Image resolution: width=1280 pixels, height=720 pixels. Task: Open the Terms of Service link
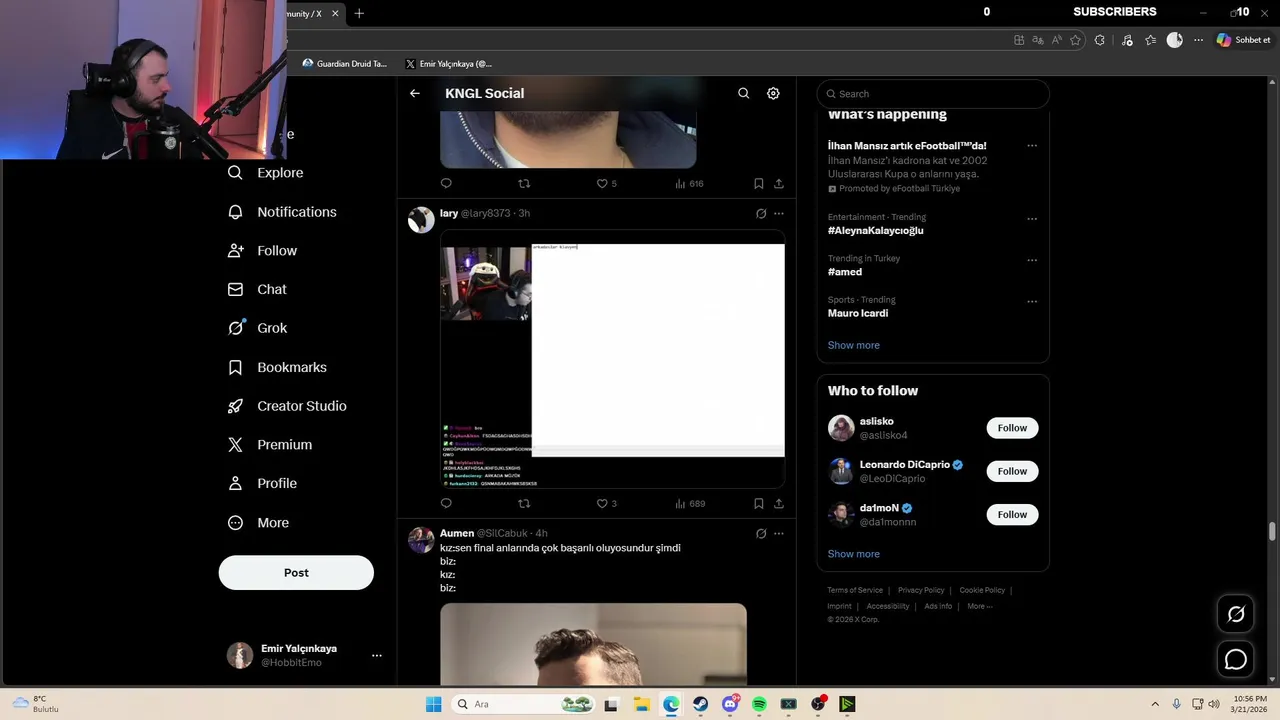point(855,590)
